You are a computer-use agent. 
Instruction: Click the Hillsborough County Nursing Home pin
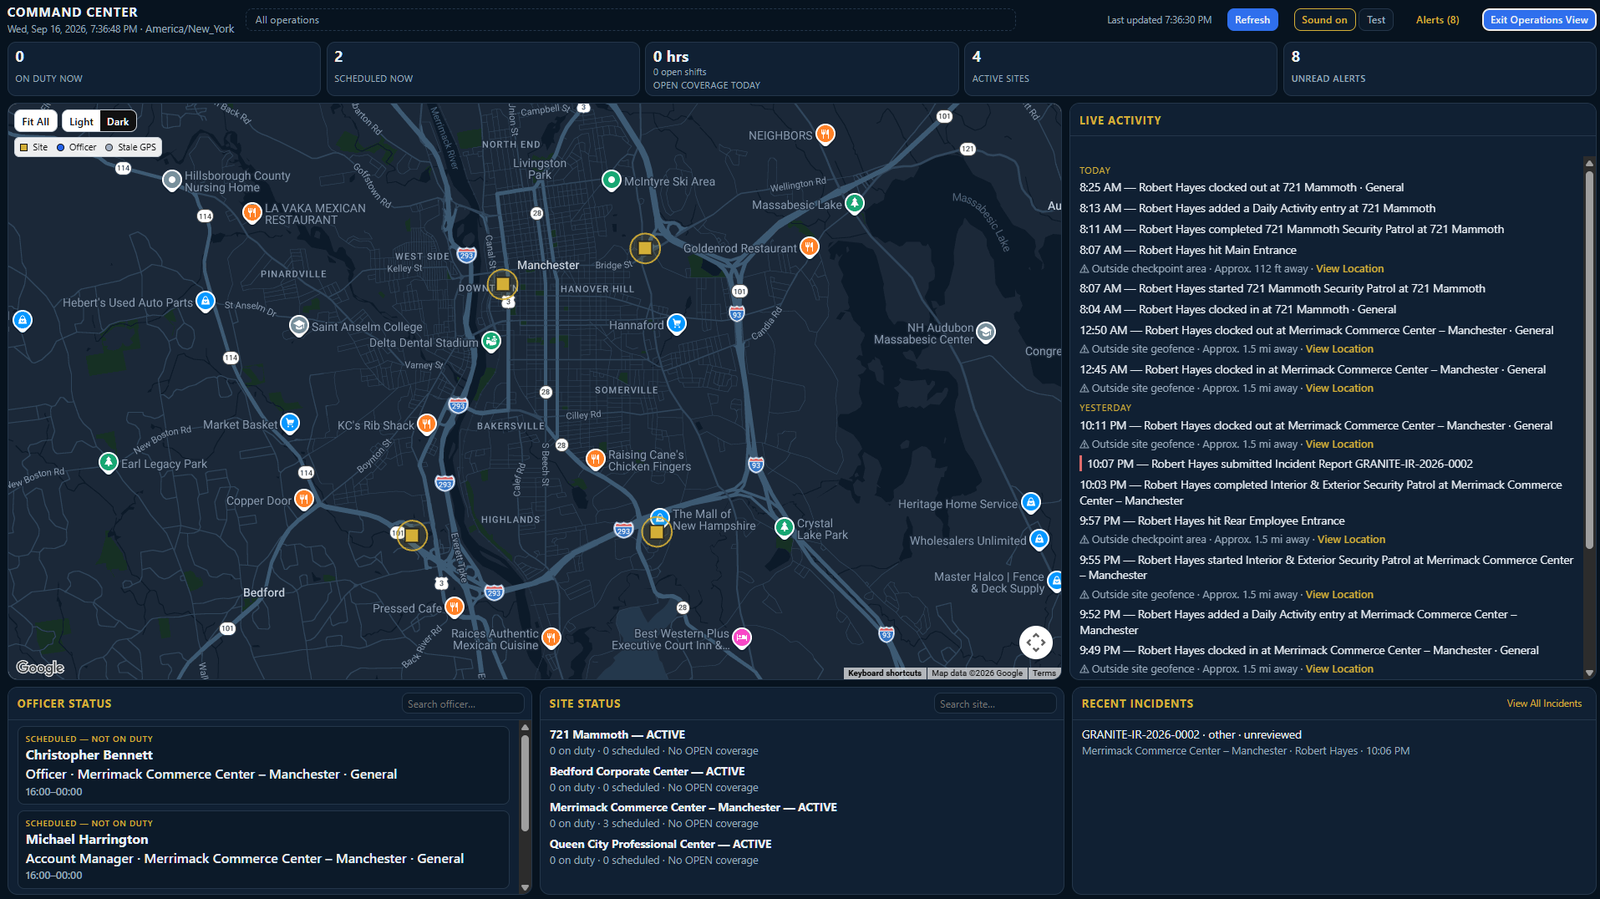click(x=172, y=180)
